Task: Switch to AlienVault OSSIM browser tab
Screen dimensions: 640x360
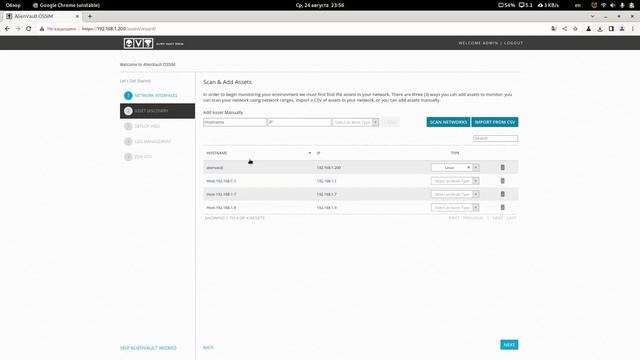Action: pyautogui.click(x=41, y=16)
